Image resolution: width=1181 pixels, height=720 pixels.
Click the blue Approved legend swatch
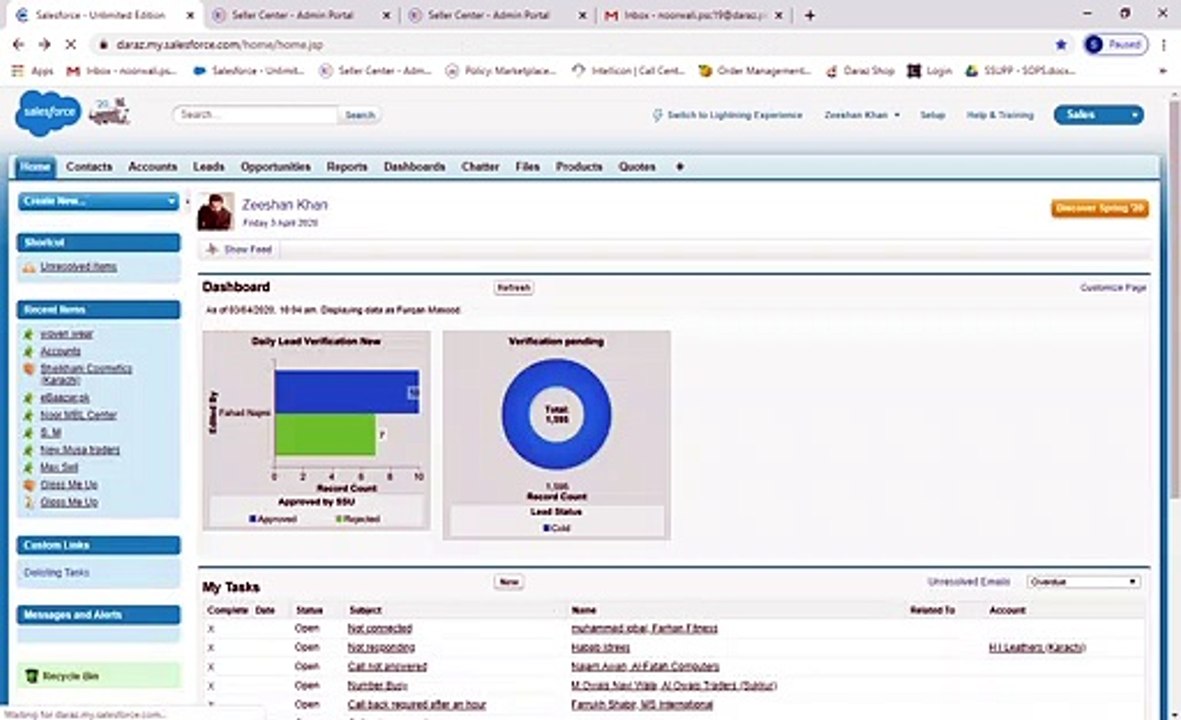[252, 519]
